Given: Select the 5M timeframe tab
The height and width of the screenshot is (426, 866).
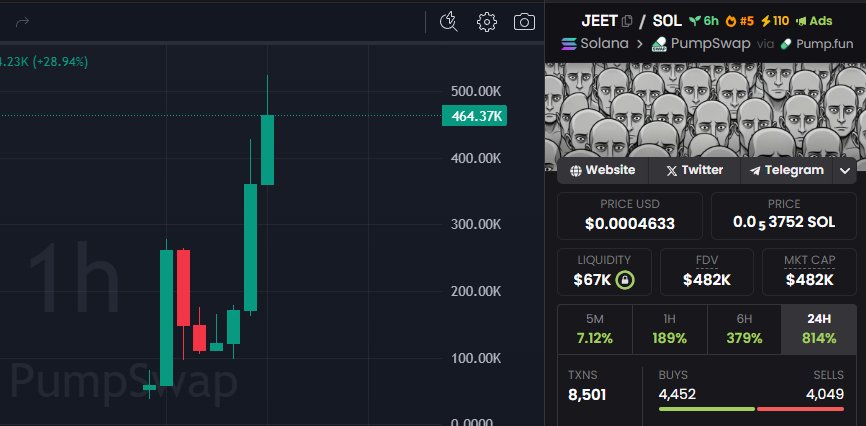Looking at the screenshot, I should pos(594,328).
